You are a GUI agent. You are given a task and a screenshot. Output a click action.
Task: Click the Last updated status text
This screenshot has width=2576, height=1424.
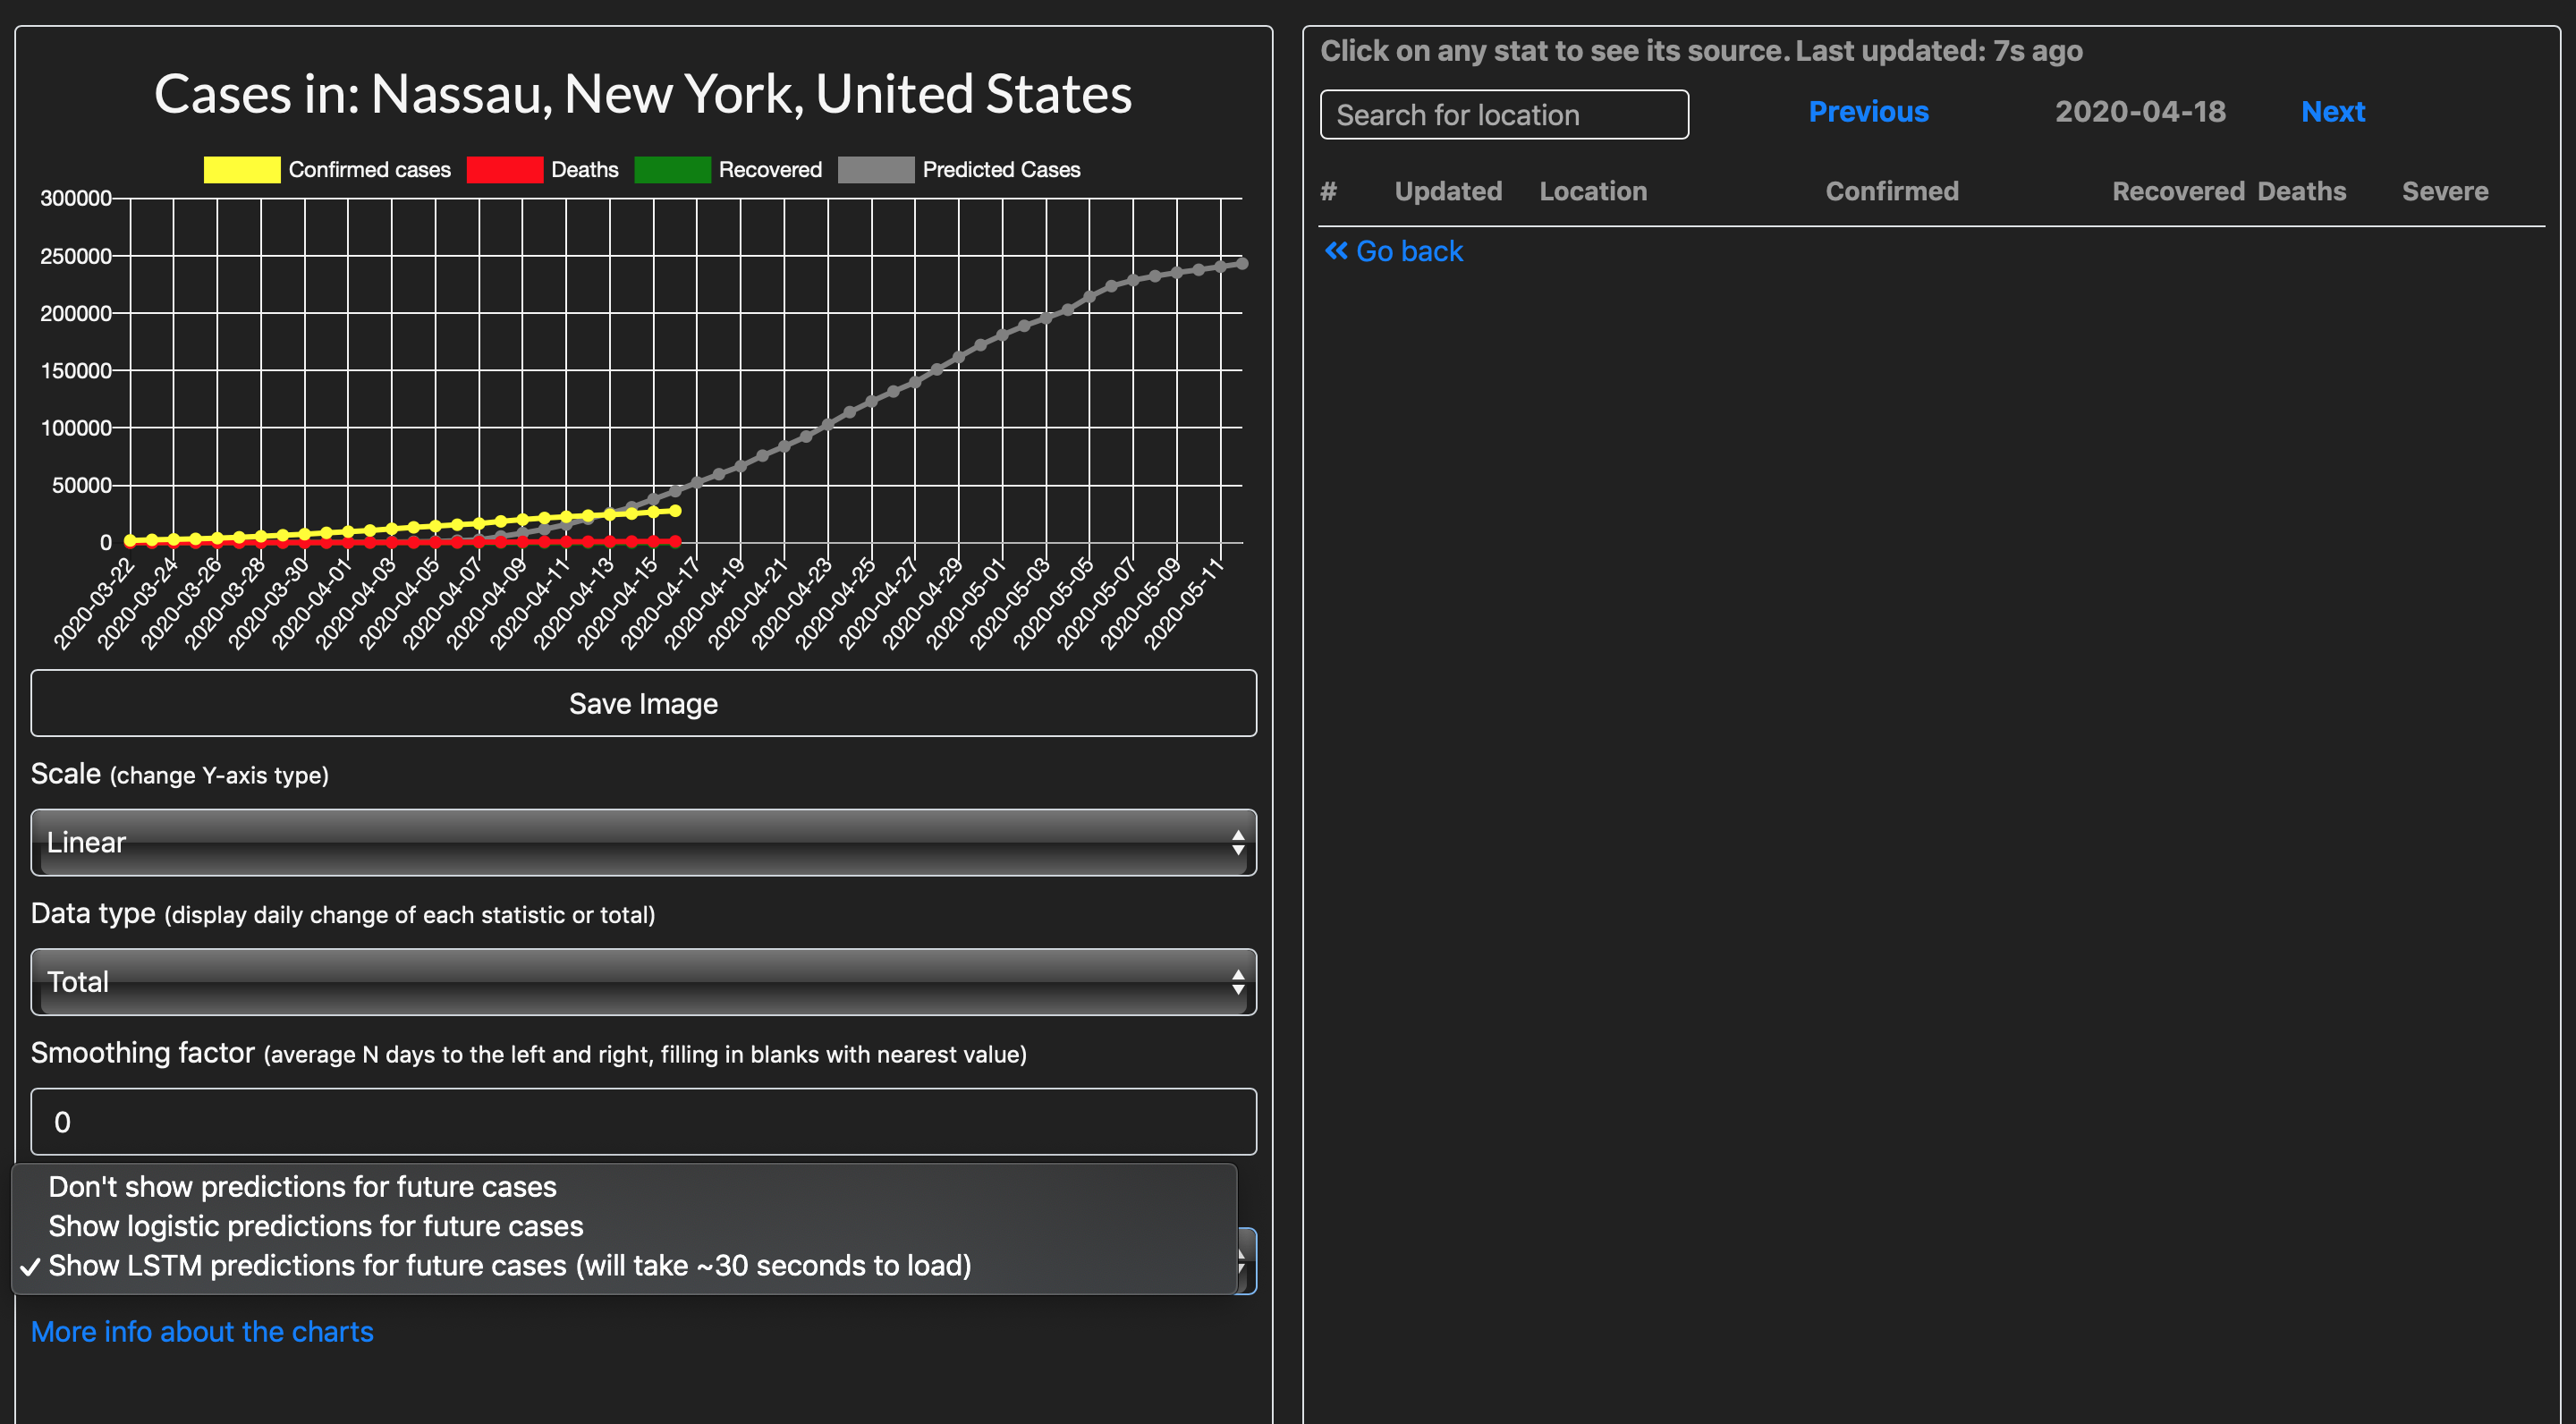(x=1938, y=51)
